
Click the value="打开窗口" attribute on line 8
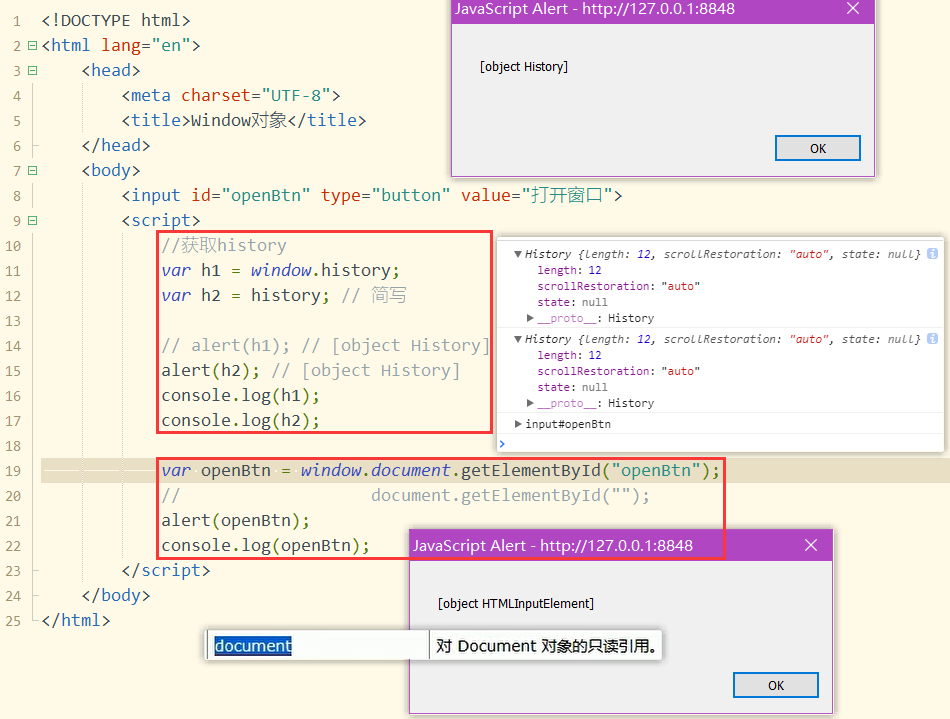point(537,195)
